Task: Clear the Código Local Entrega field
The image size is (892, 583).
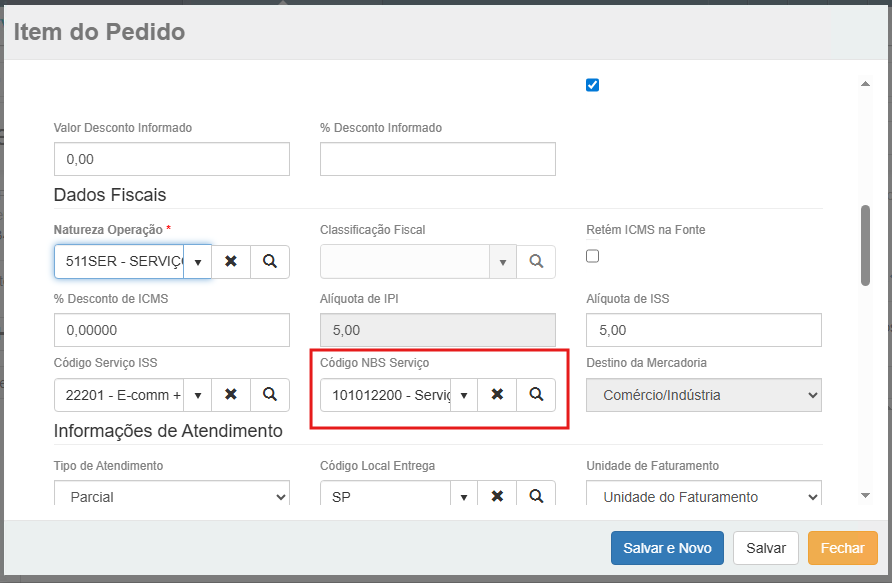Action: tap(497, 496)
